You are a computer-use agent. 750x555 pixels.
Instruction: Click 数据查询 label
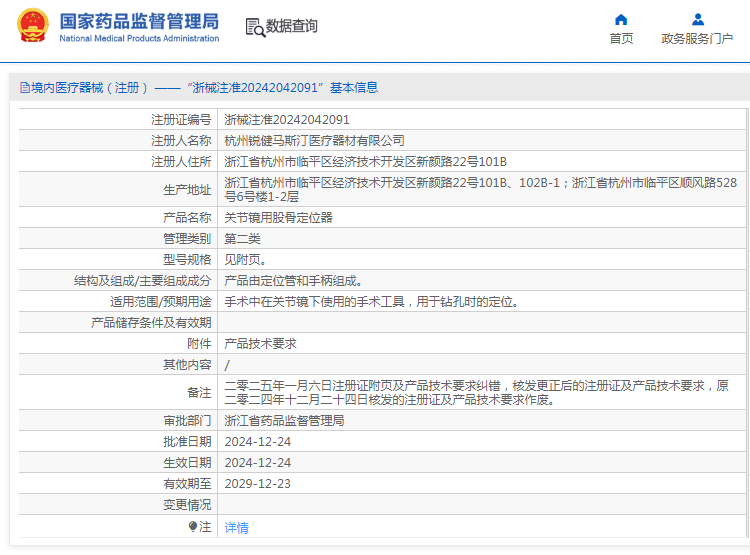(x=291, y=26)
